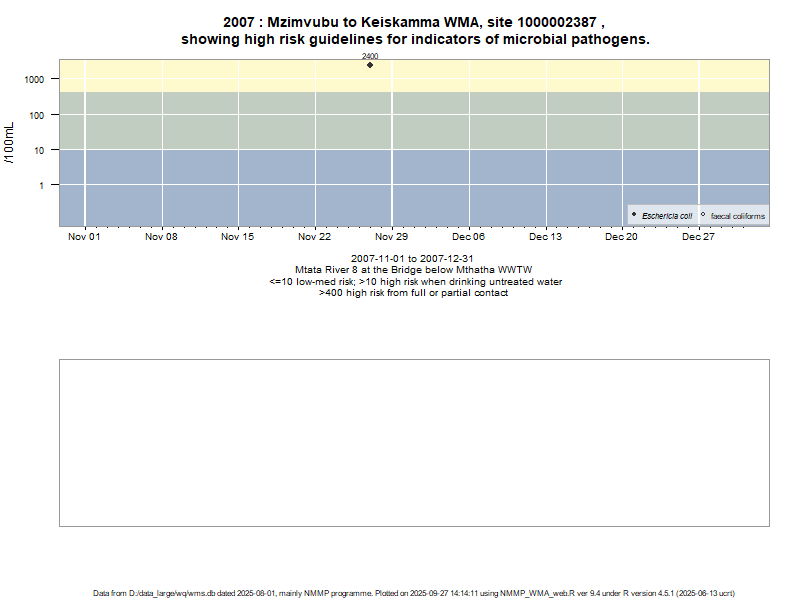The width and height of the screenshot is (800, 600).
Task: Click the 'Nov 29' x-axis date label
Action: [x=392, y=237]
